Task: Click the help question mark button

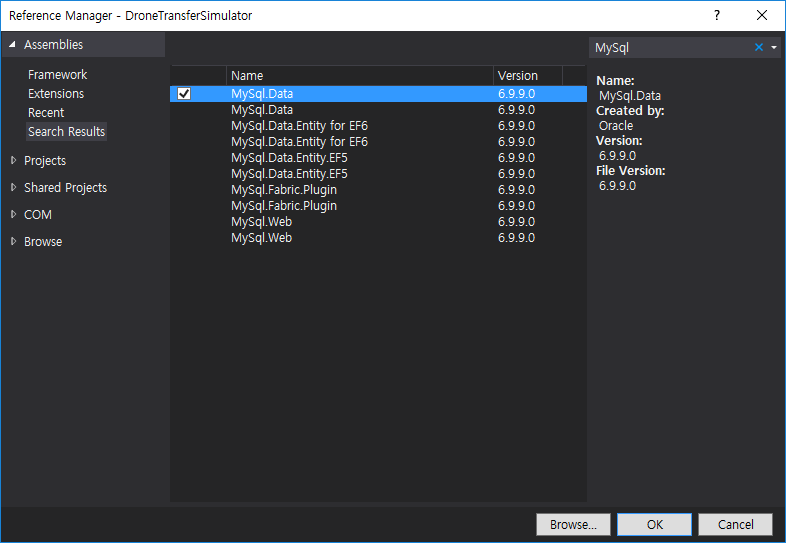Action: tap(717, 15)
